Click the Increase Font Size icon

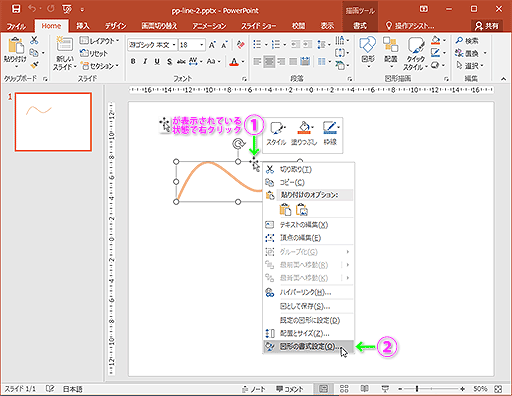[212, 45]
